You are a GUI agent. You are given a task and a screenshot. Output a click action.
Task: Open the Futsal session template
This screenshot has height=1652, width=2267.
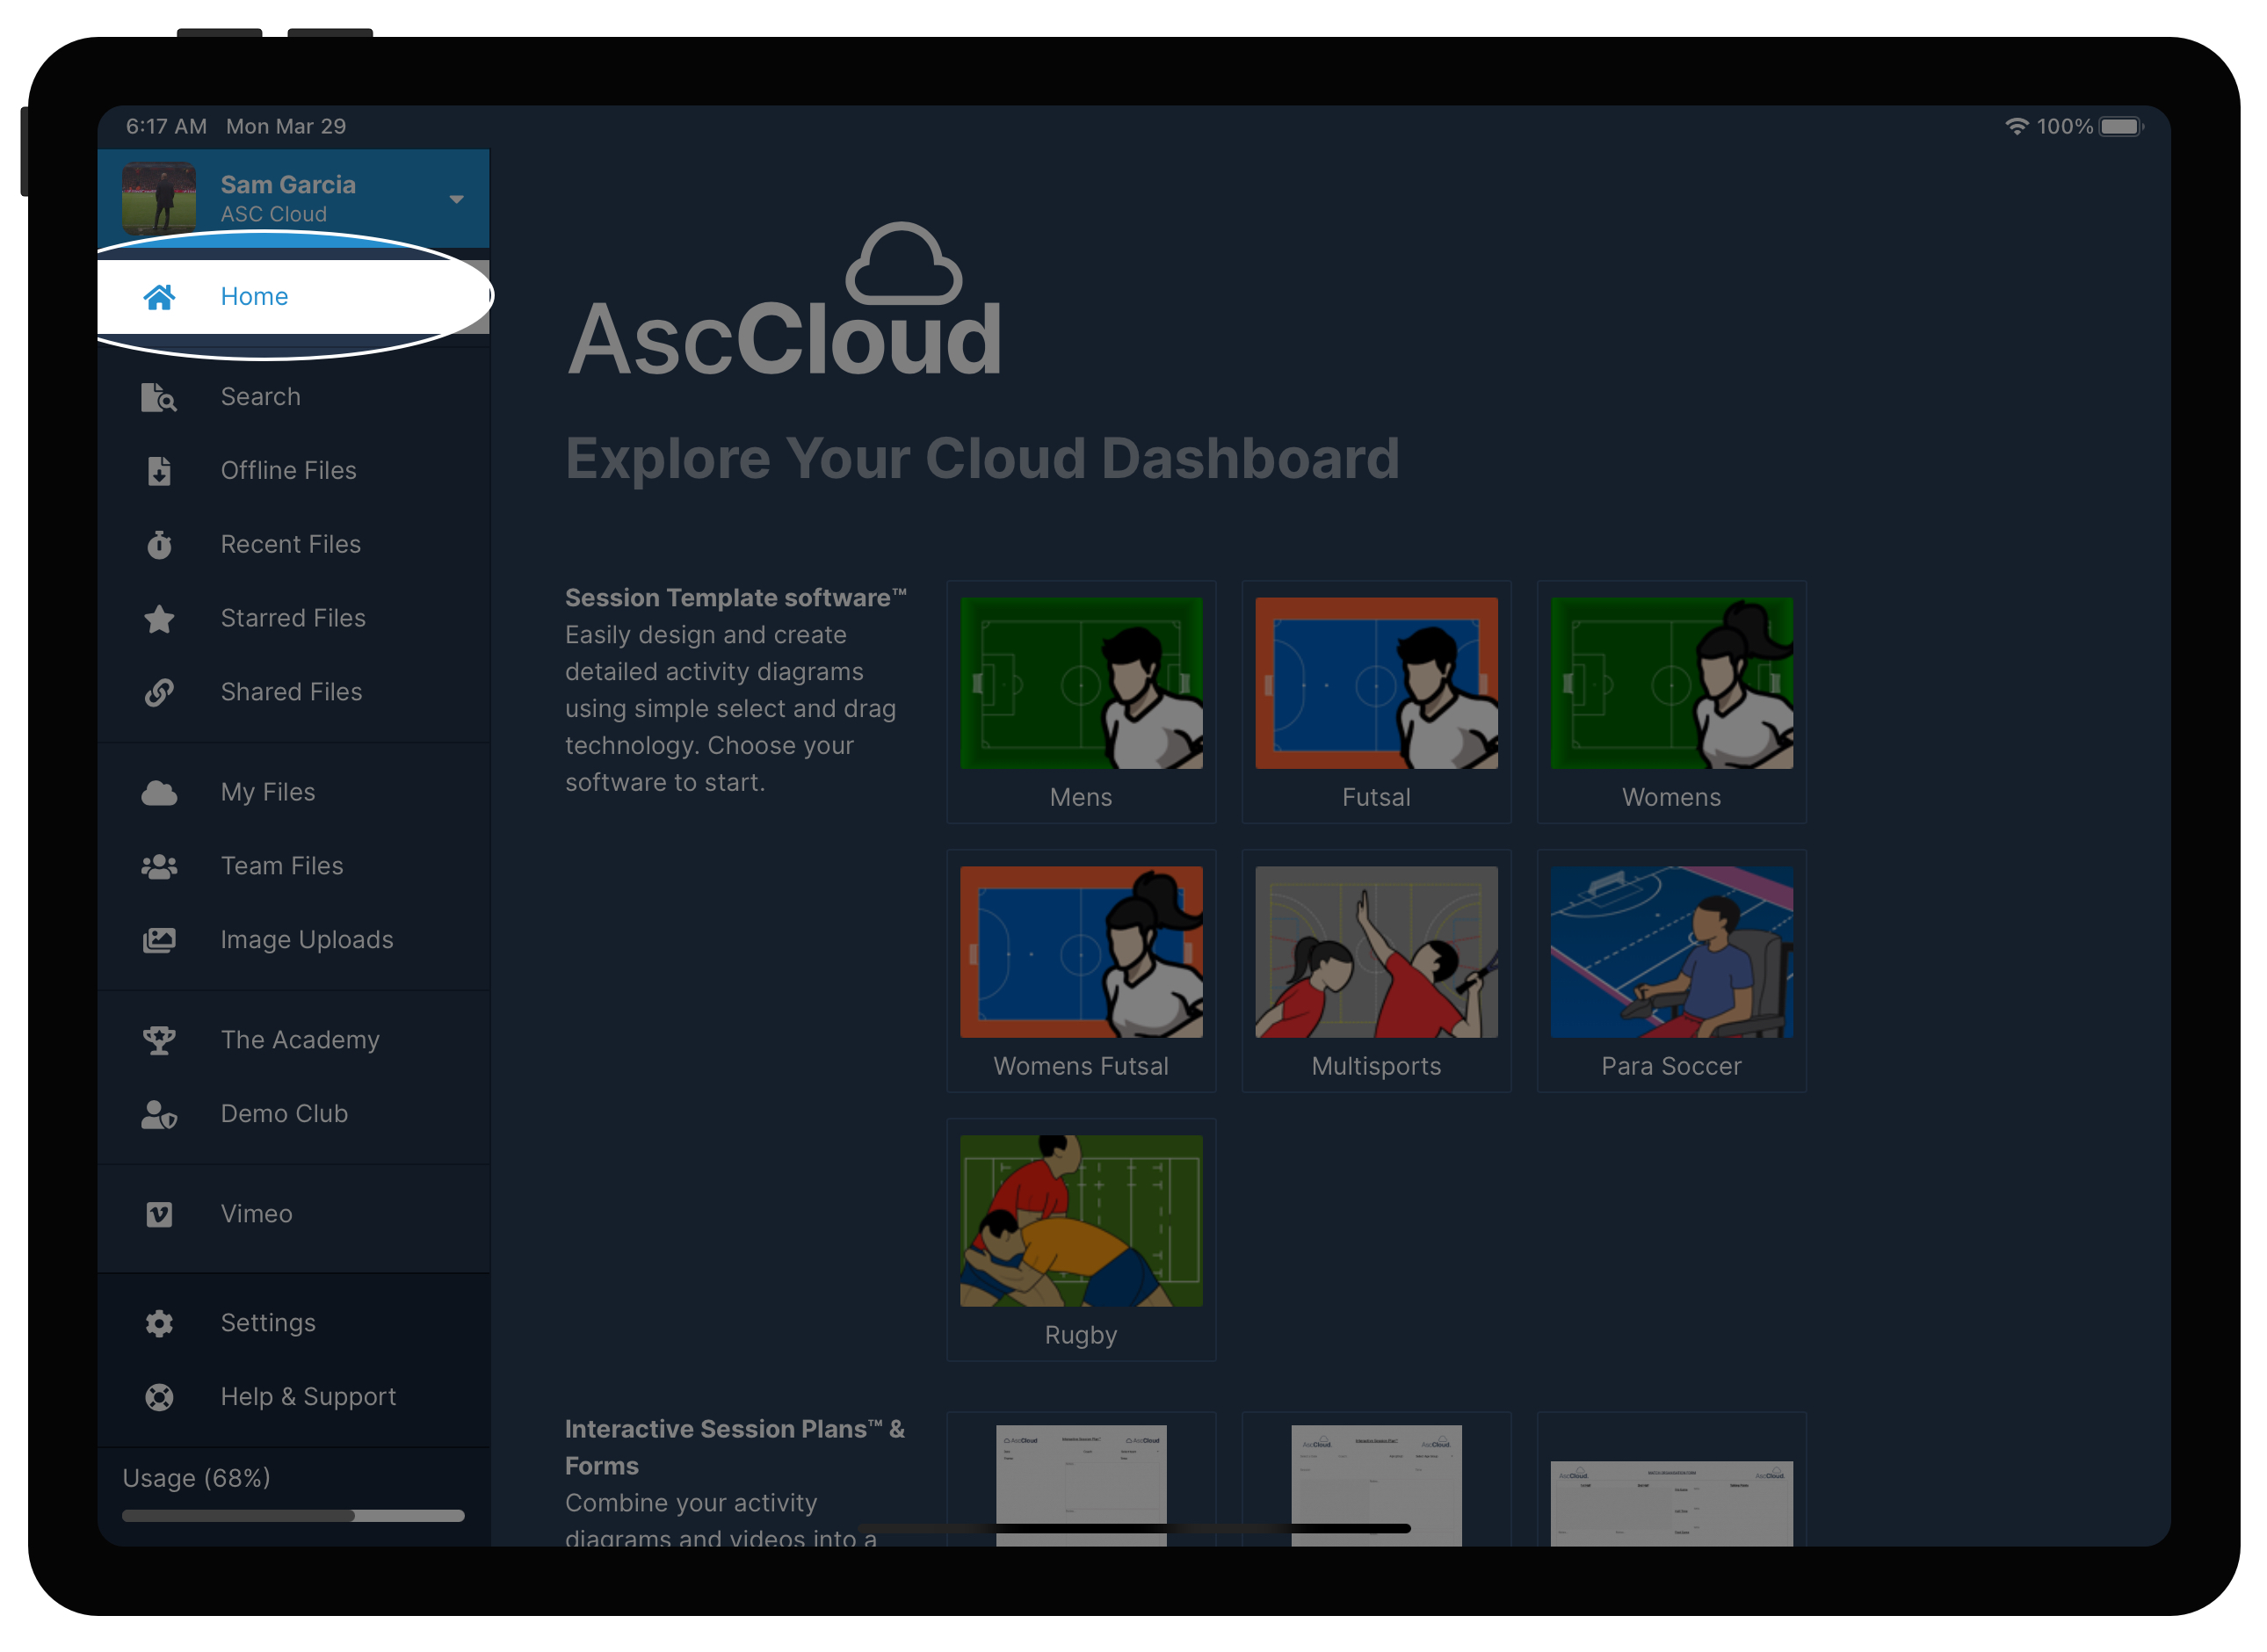[x=1376, y=702]
